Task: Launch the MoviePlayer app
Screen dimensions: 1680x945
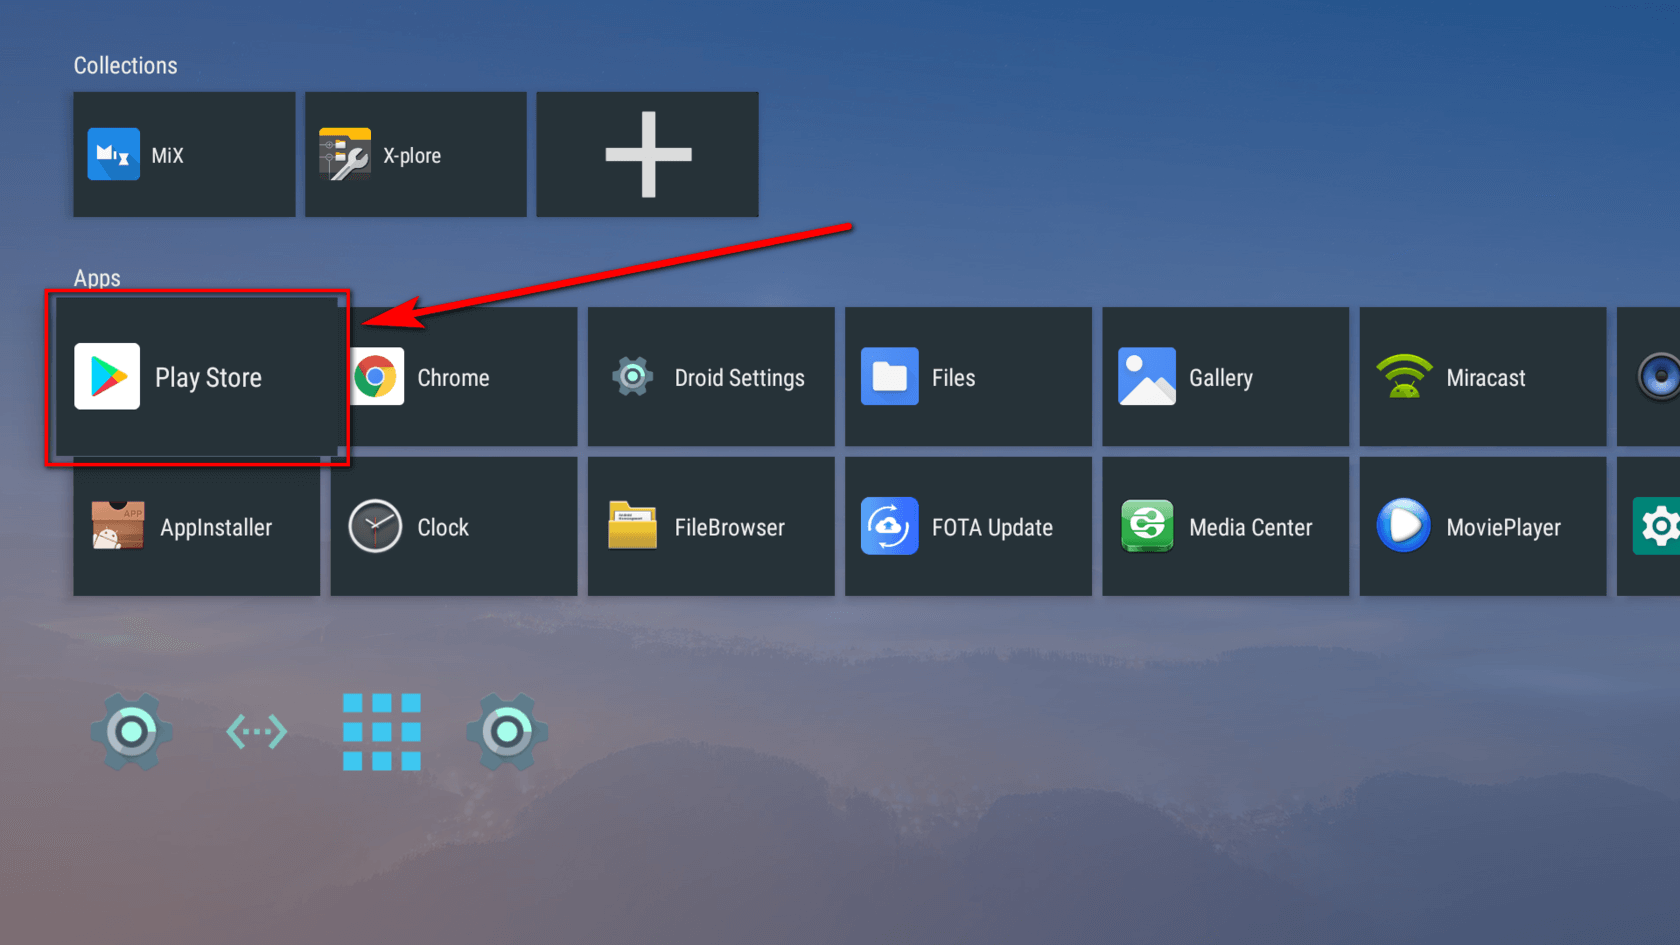Action: (1481, 527)
